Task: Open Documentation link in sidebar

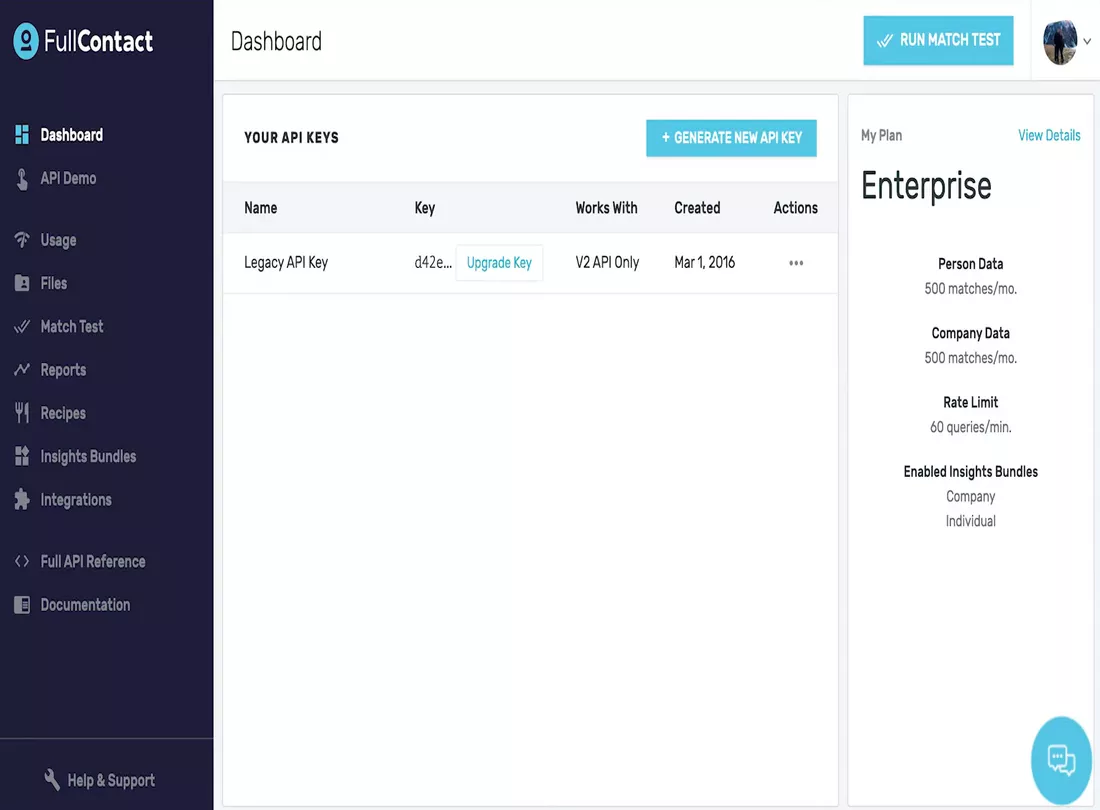Action: (85, 605)
